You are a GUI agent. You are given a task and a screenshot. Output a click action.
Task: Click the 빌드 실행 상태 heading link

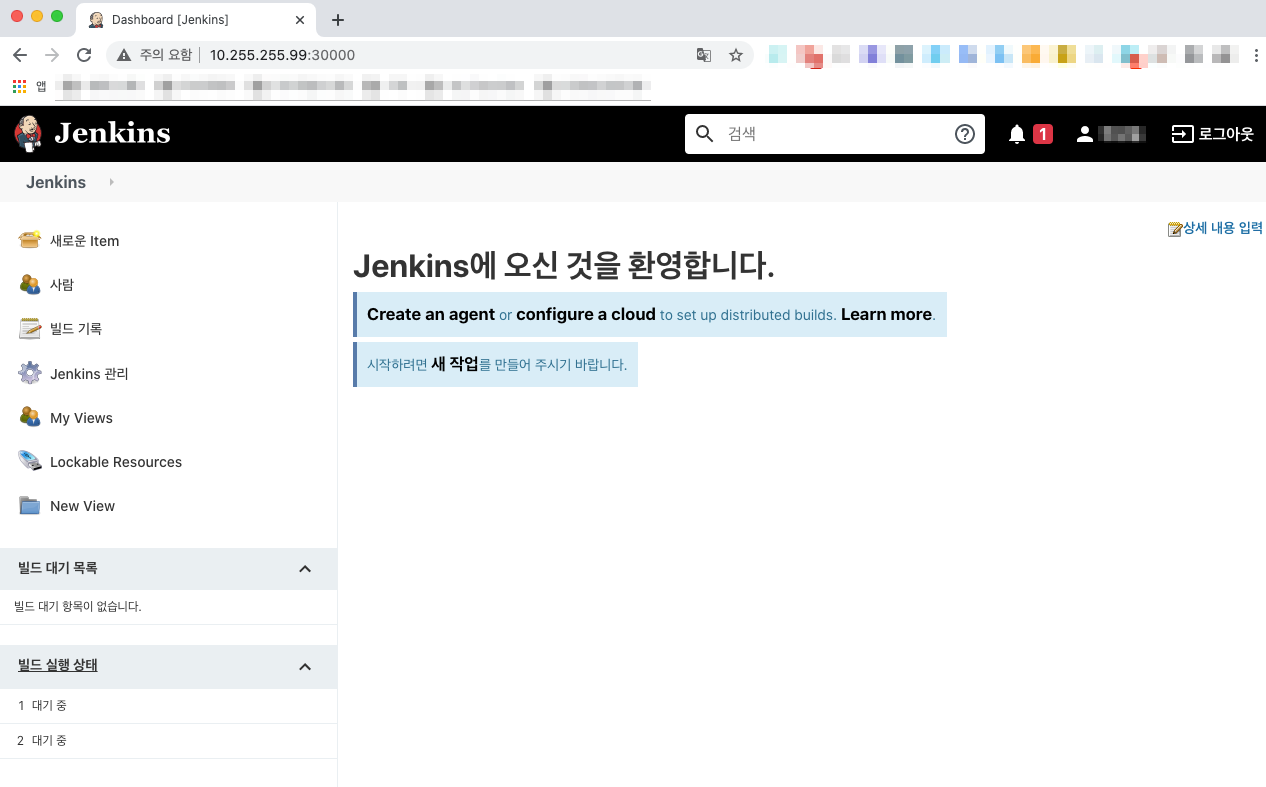pos(58,665)
